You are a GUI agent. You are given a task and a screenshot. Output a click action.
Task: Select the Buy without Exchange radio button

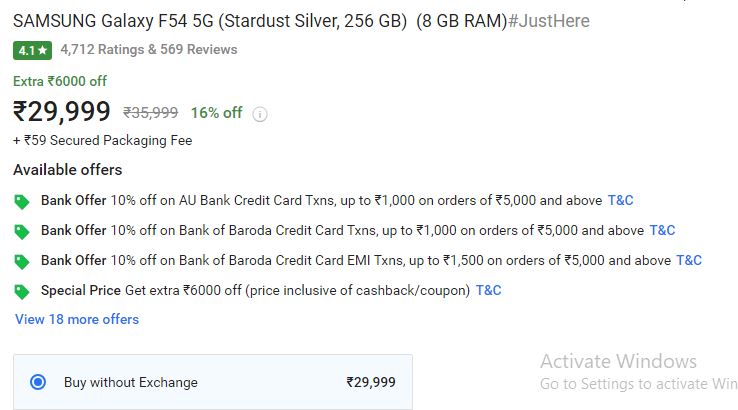38,382
